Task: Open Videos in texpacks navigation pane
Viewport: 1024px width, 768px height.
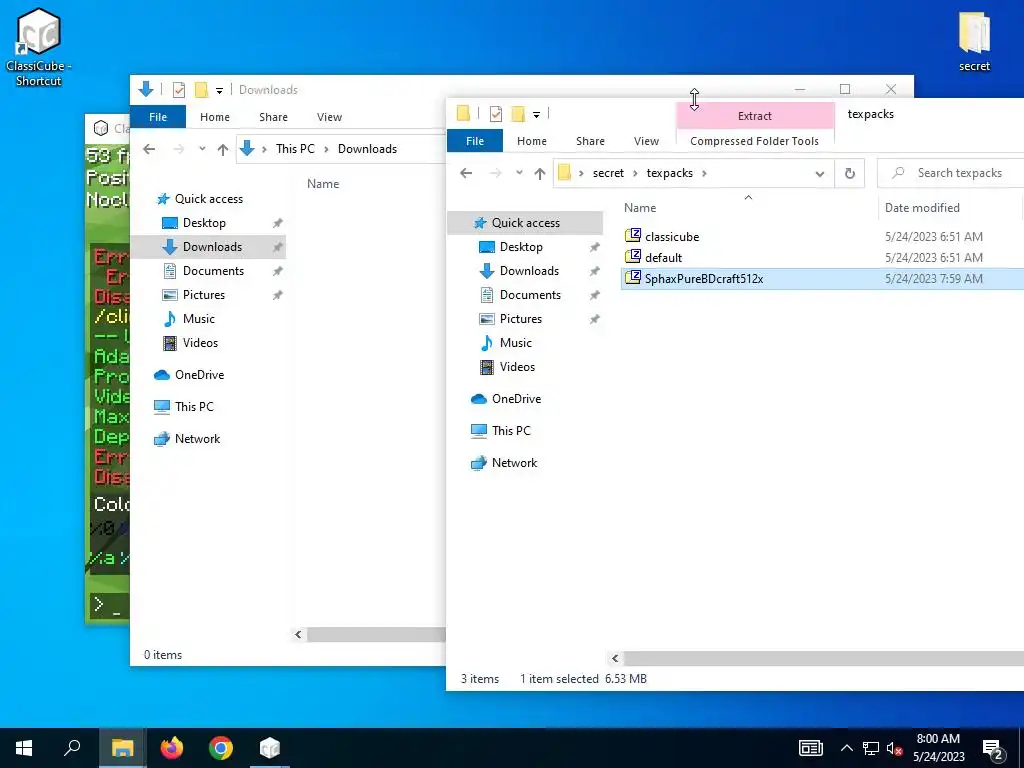Action: coord(517,367)
